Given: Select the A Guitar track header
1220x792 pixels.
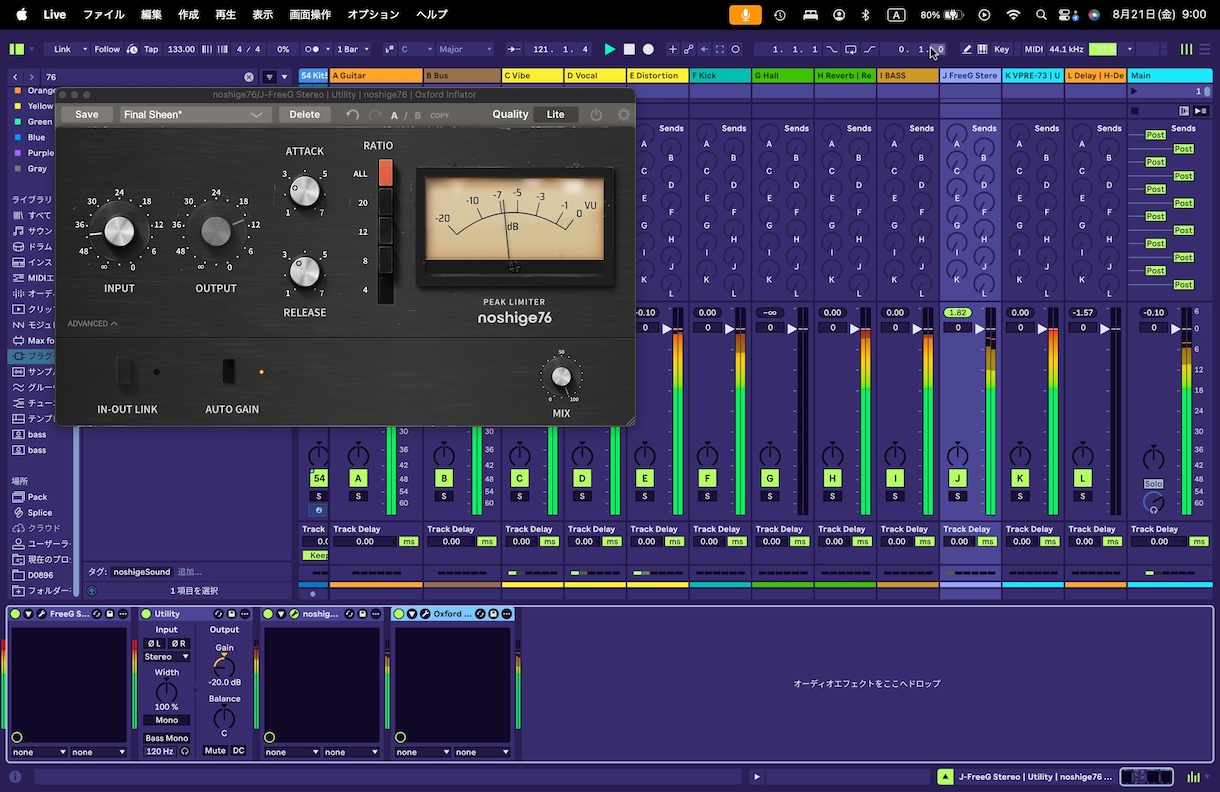Looking at the screenshot, I should pyautogui.click(x=376, y=76).
